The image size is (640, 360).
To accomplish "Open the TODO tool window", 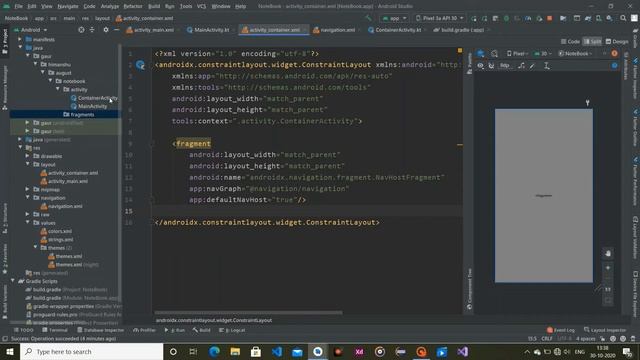I will 24,330.
